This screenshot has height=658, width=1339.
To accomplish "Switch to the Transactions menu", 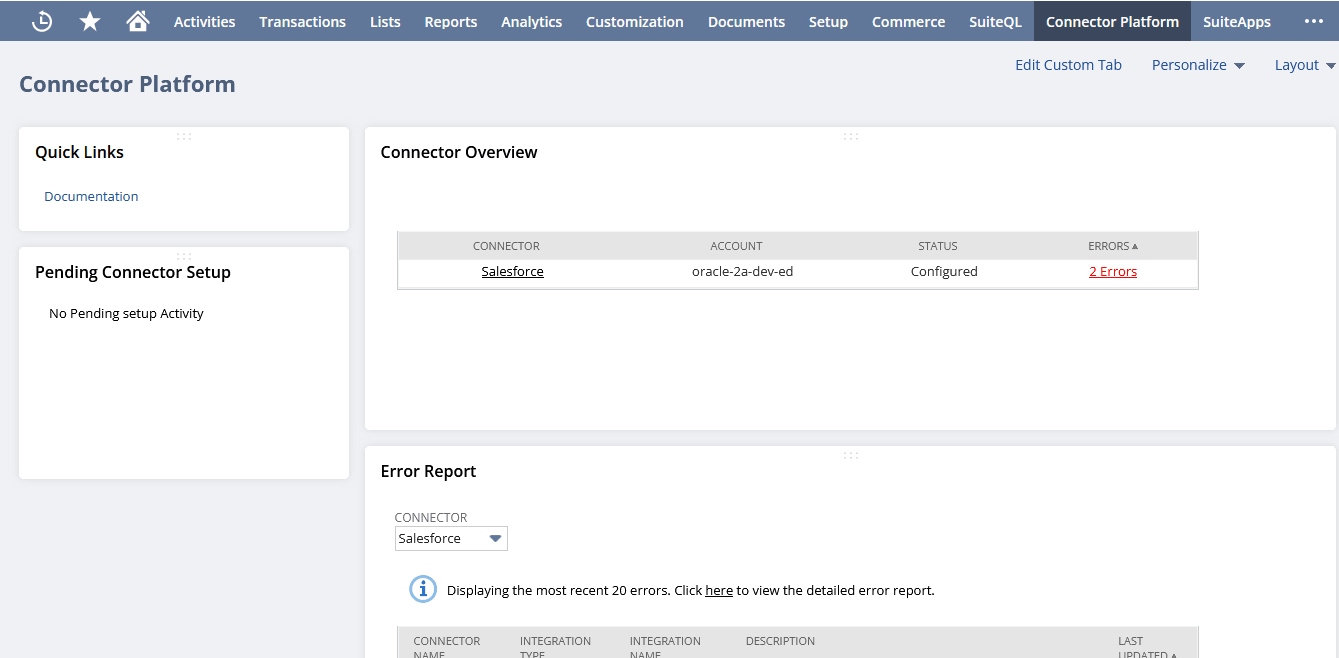I will pyautogui.click(x=302, y=20).
